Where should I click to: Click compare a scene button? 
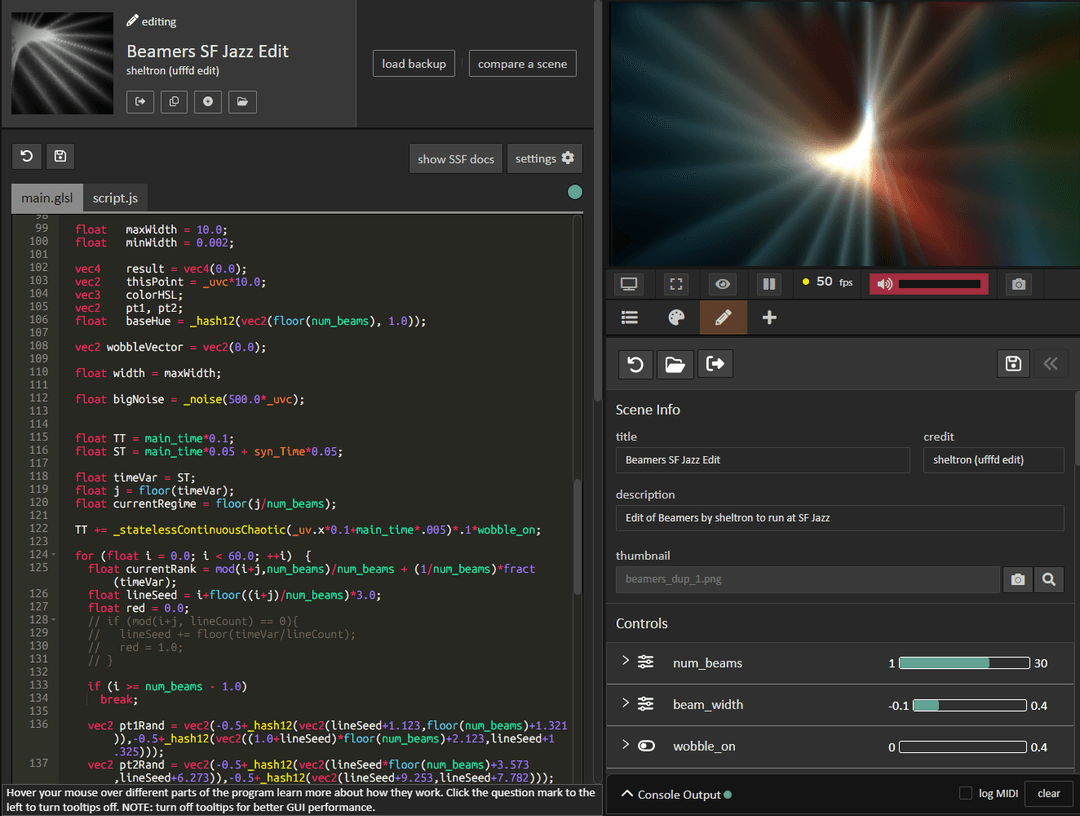(523, 63)
